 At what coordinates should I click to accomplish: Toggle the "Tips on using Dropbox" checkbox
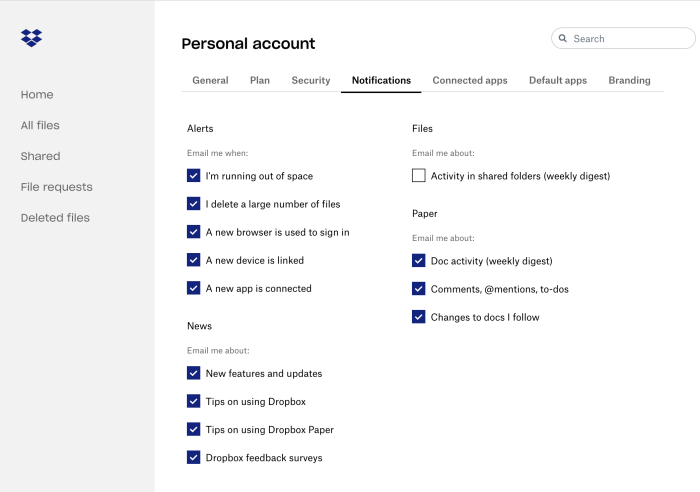[193, 401]
